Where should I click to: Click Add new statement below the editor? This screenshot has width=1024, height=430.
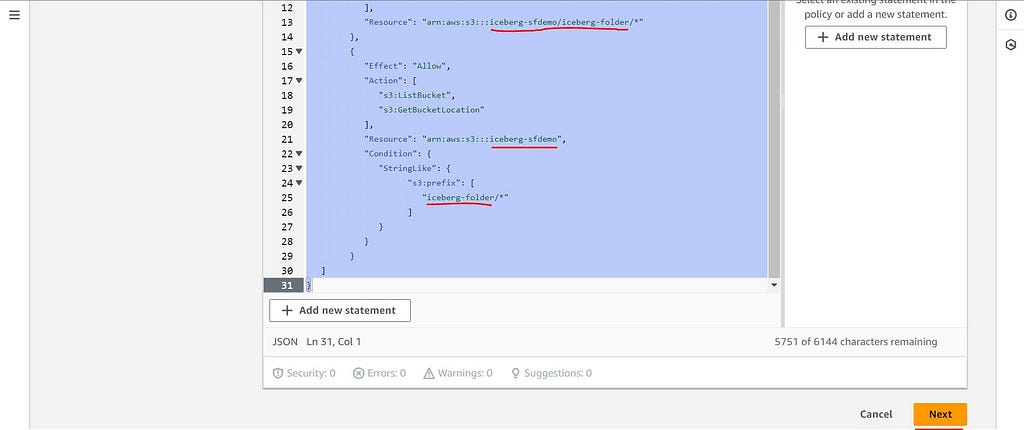coord(340,310)
